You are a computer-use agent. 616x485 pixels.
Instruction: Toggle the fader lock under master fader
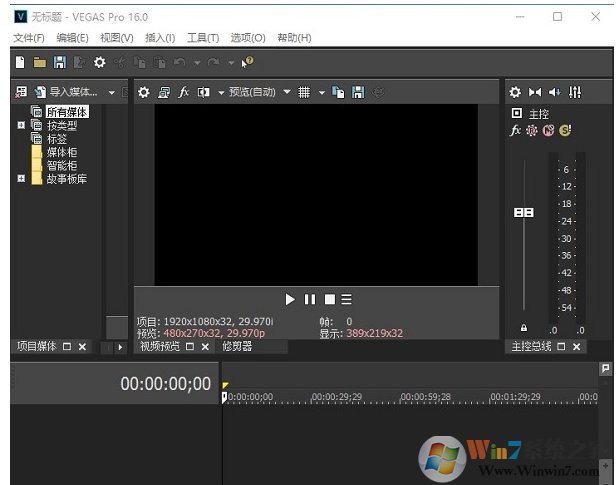click(x=524, y=328)
